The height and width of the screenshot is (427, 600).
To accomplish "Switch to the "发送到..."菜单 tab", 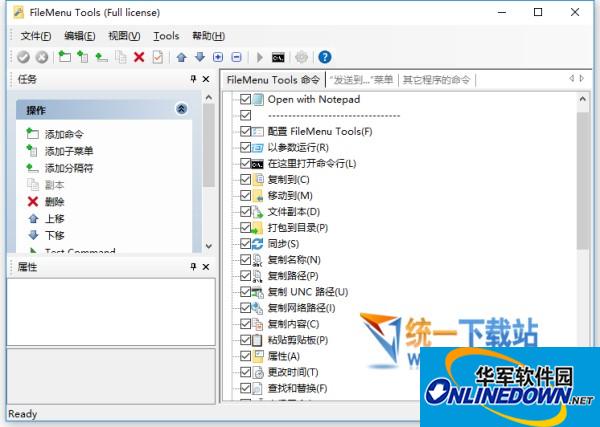I will pos(361,80).
